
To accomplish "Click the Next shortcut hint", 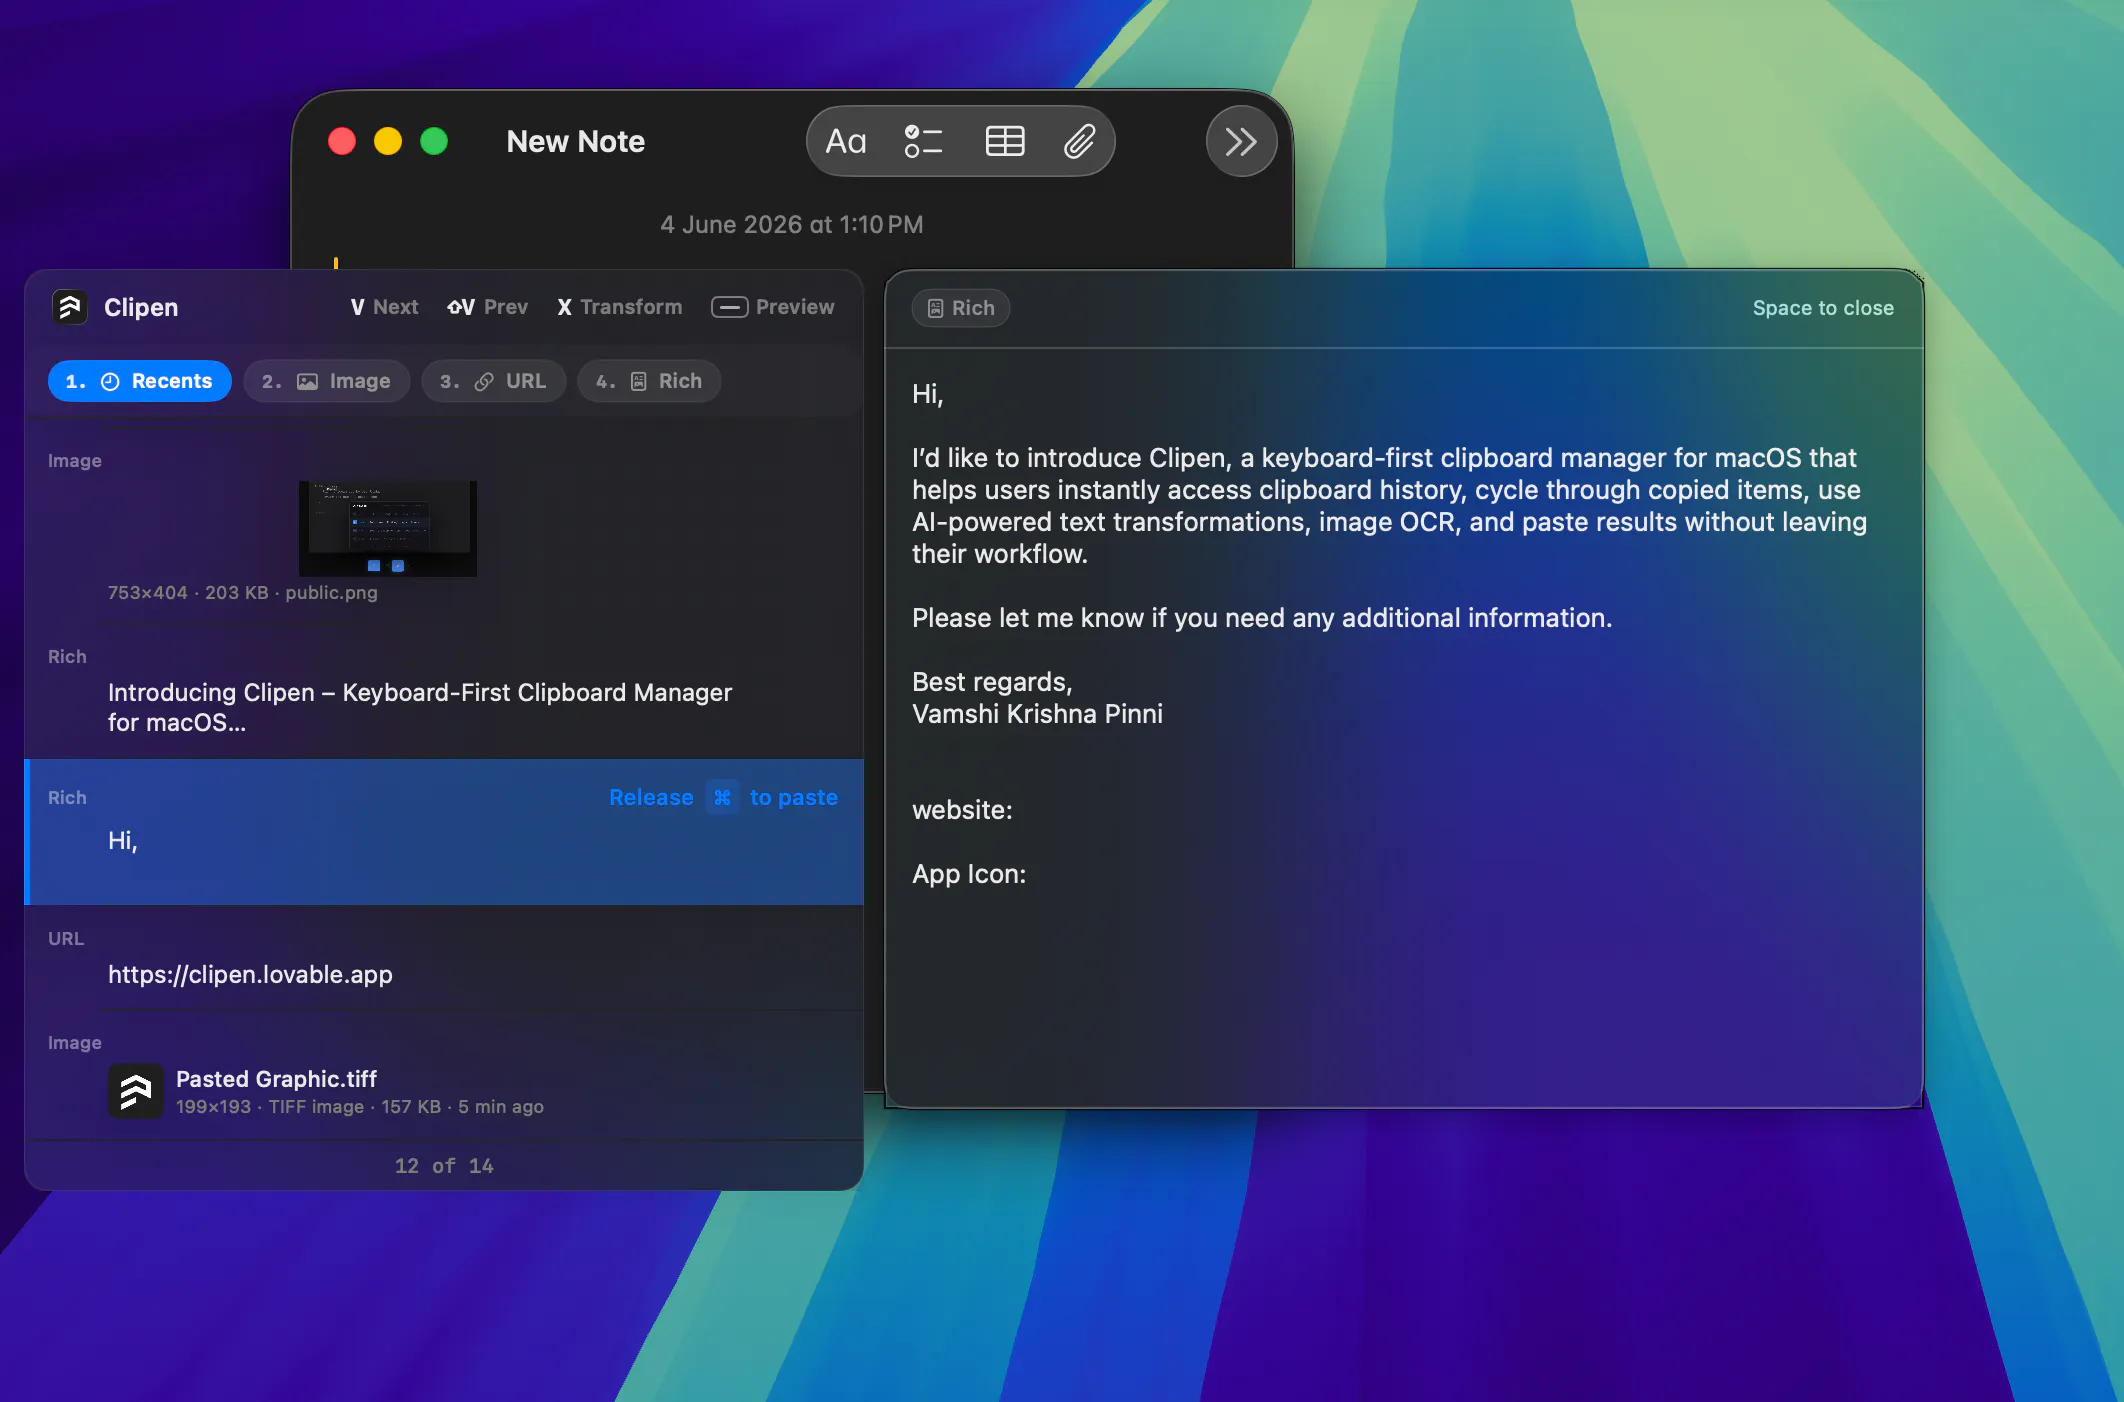I will pyautogui.click(x=384, y=307).
